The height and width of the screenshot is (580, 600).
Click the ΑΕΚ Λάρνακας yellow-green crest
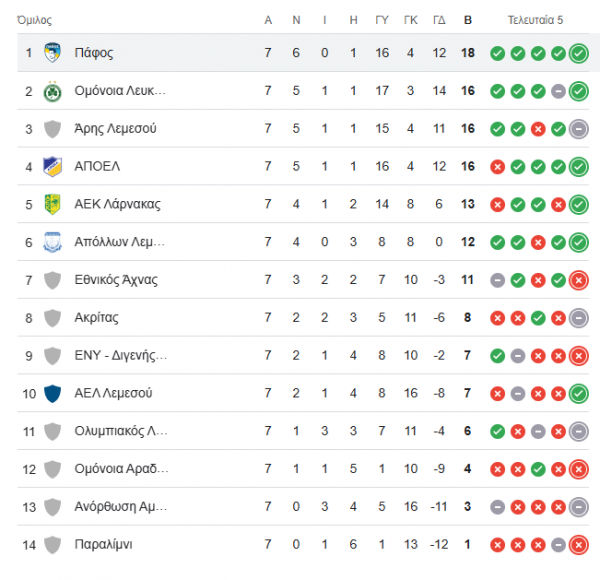pyautogui.click(x=52, y=204)
